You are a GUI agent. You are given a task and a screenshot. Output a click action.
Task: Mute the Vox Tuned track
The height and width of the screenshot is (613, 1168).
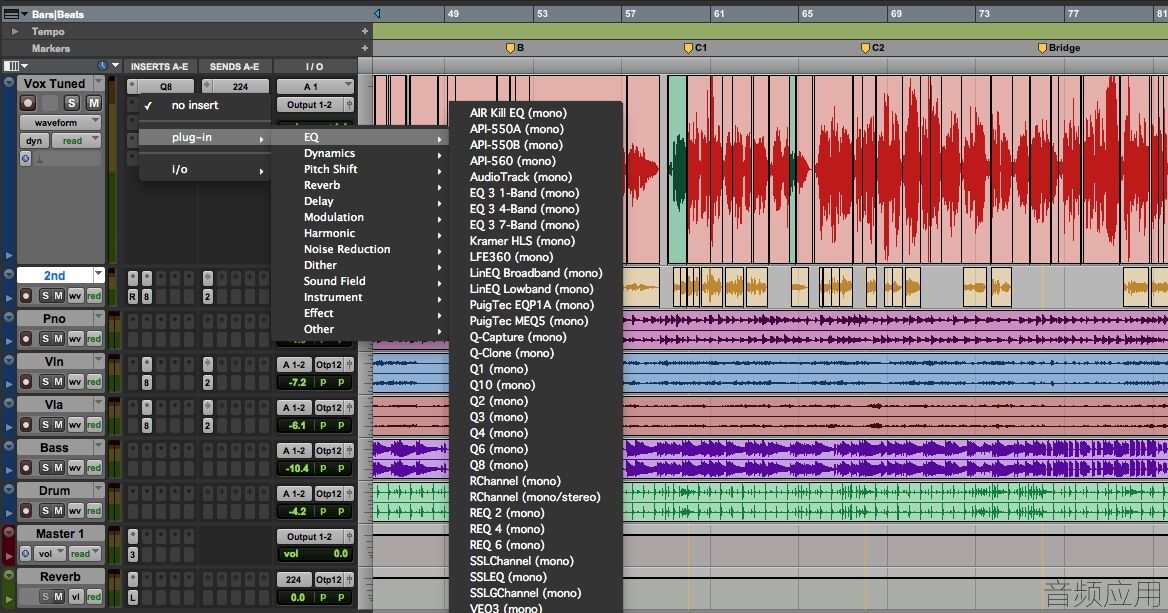point(93,103)
